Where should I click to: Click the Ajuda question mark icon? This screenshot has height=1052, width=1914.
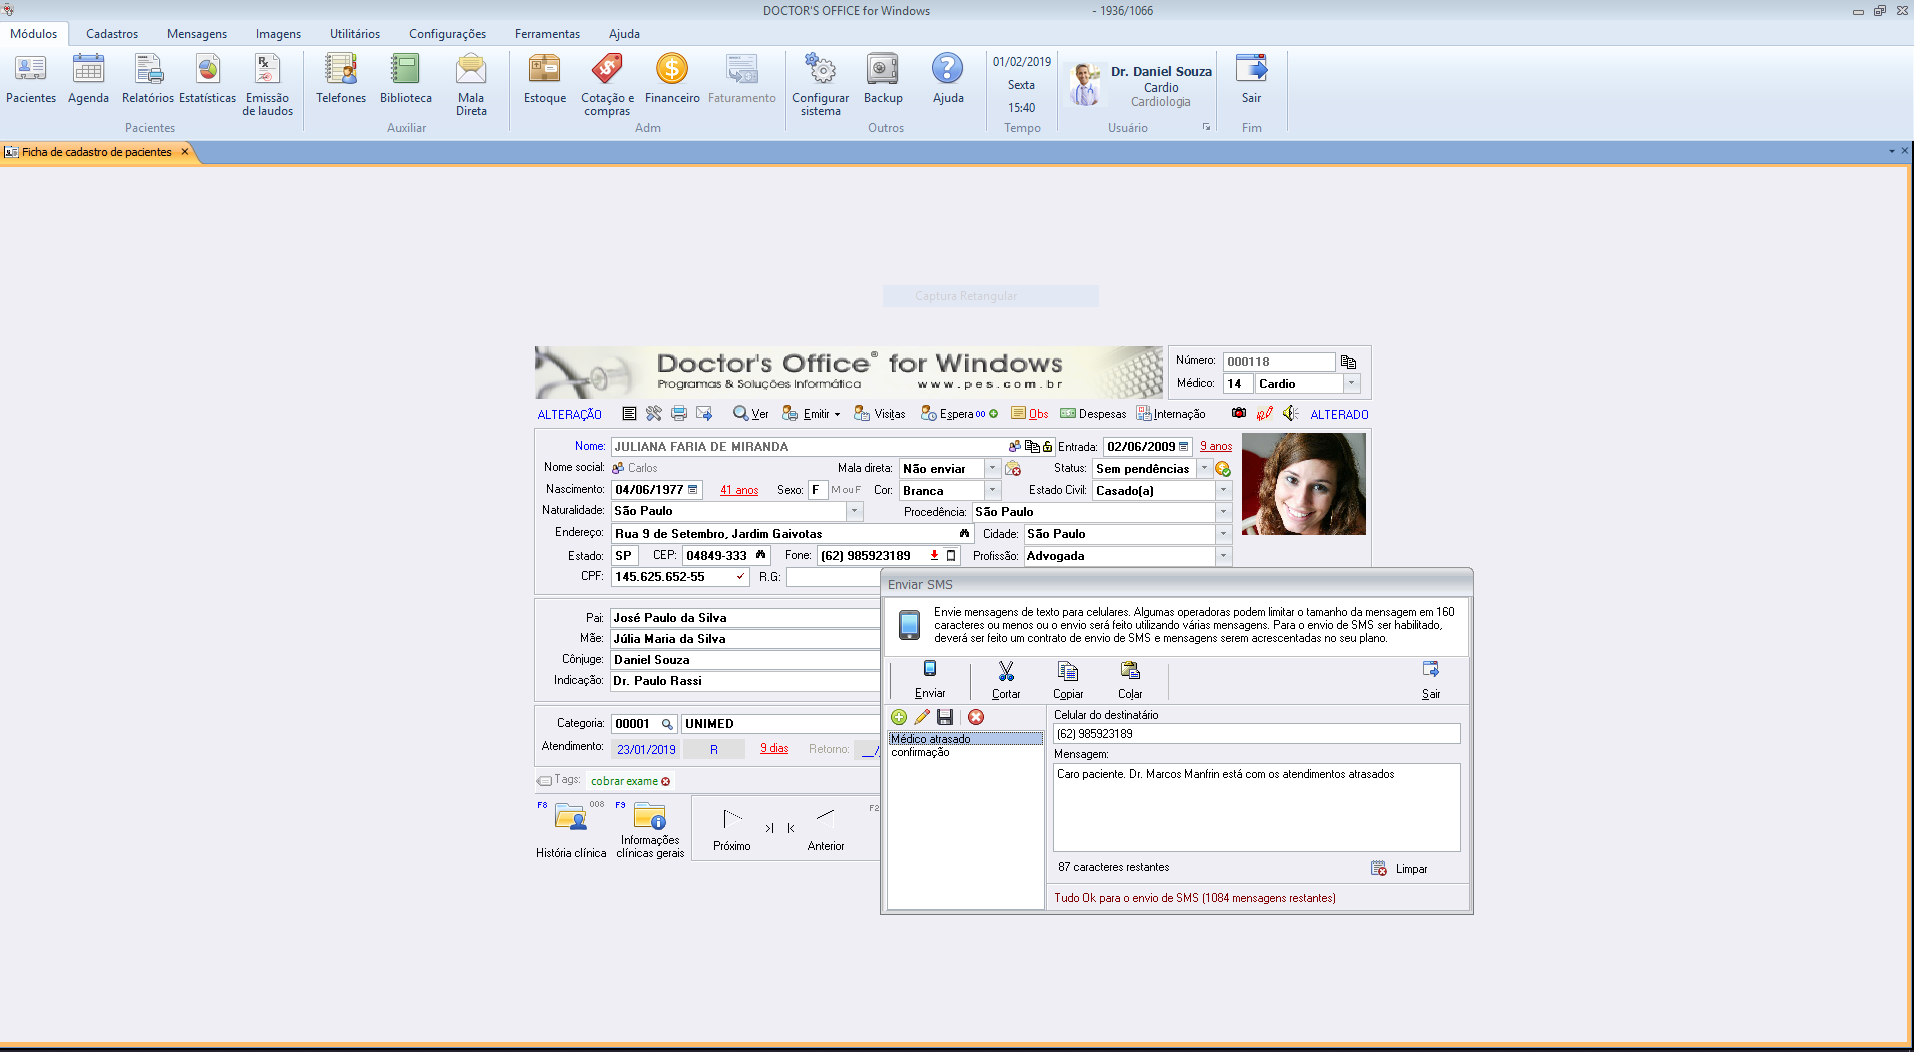[x=948, y=79]
